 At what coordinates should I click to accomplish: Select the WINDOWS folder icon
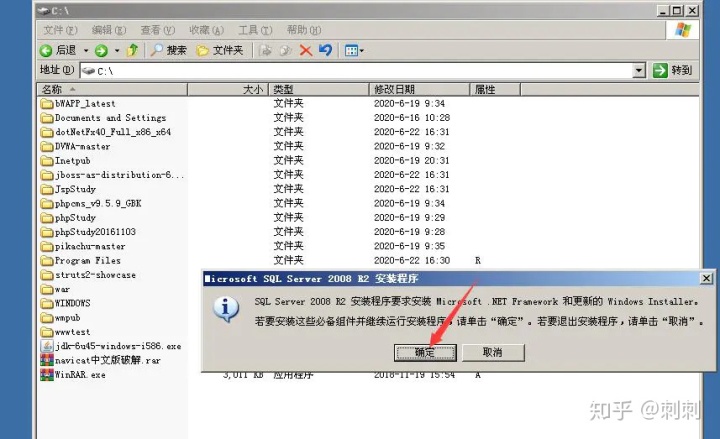(47, 304)
